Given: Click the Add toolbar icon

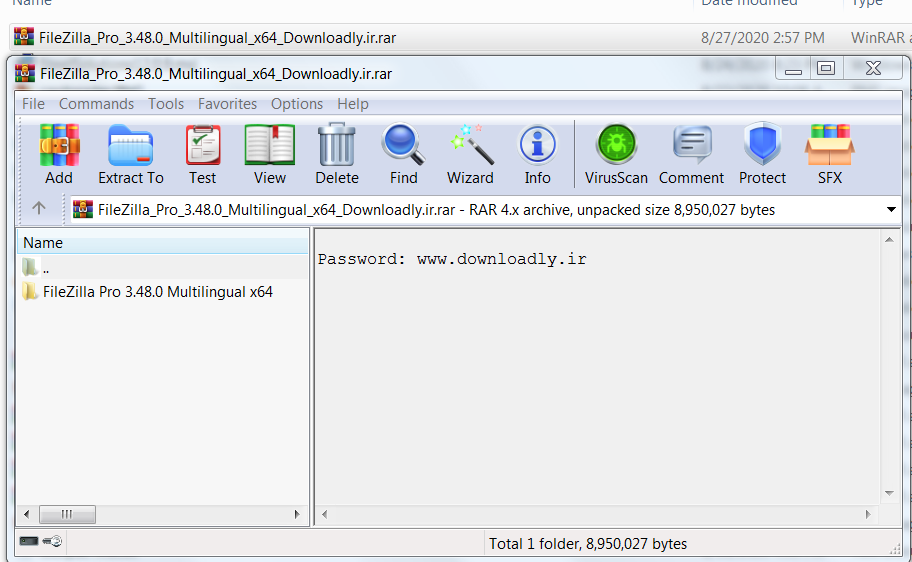Looking at the screenshot, I should click(59, 145).
